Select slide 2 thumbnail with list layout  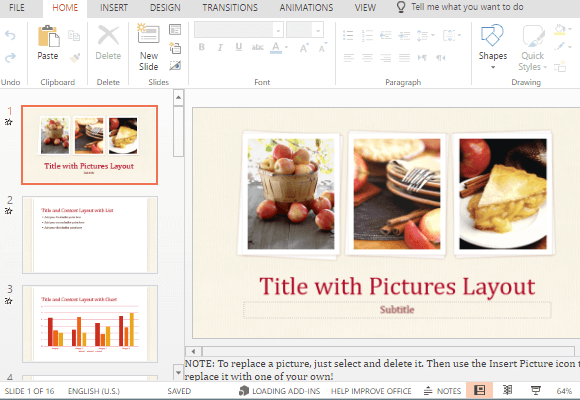pyautogui.click(x=90, y=235)
